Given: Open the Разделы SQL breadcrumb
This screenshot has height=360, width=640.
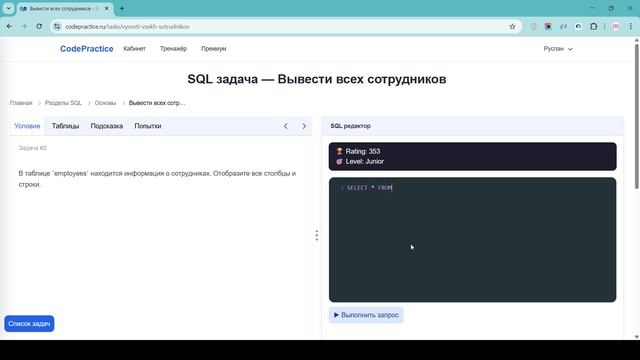Looking at the screenshot, I should click(x=63, y=103).
